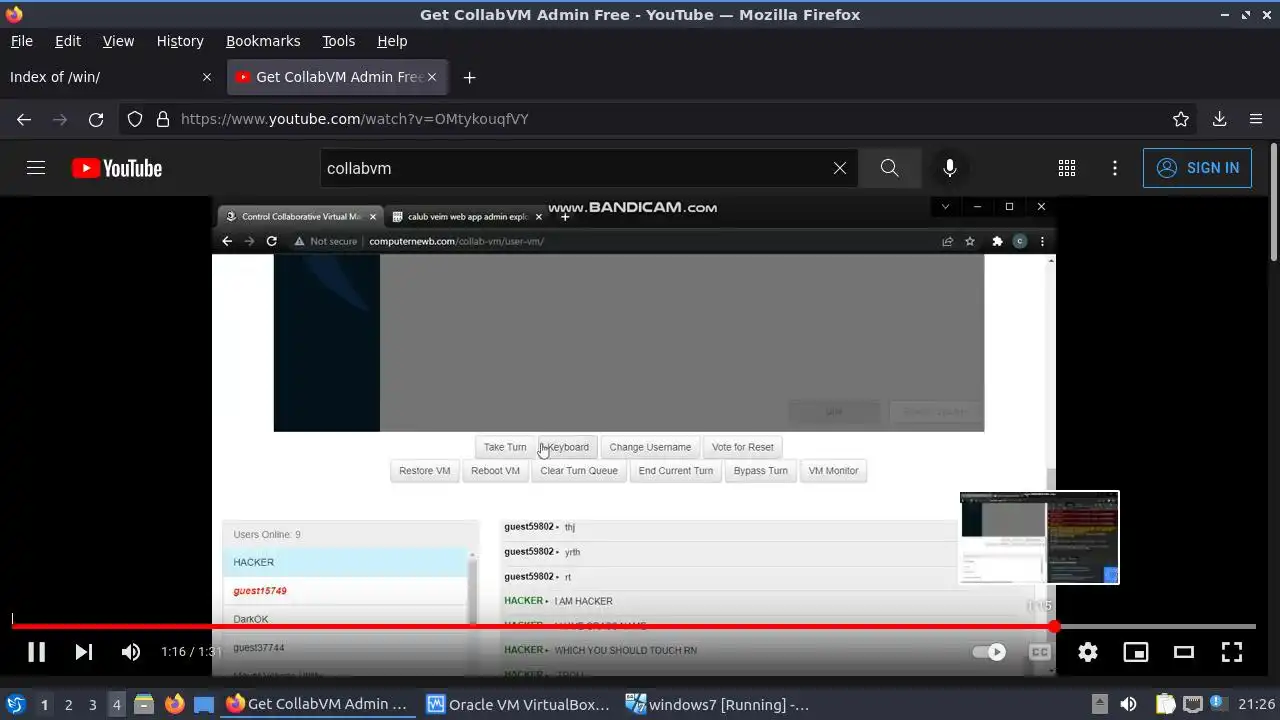Screen dimensions: 1280x720
Task: Close the Get CollabVM Admin tab
Action: 432,77
